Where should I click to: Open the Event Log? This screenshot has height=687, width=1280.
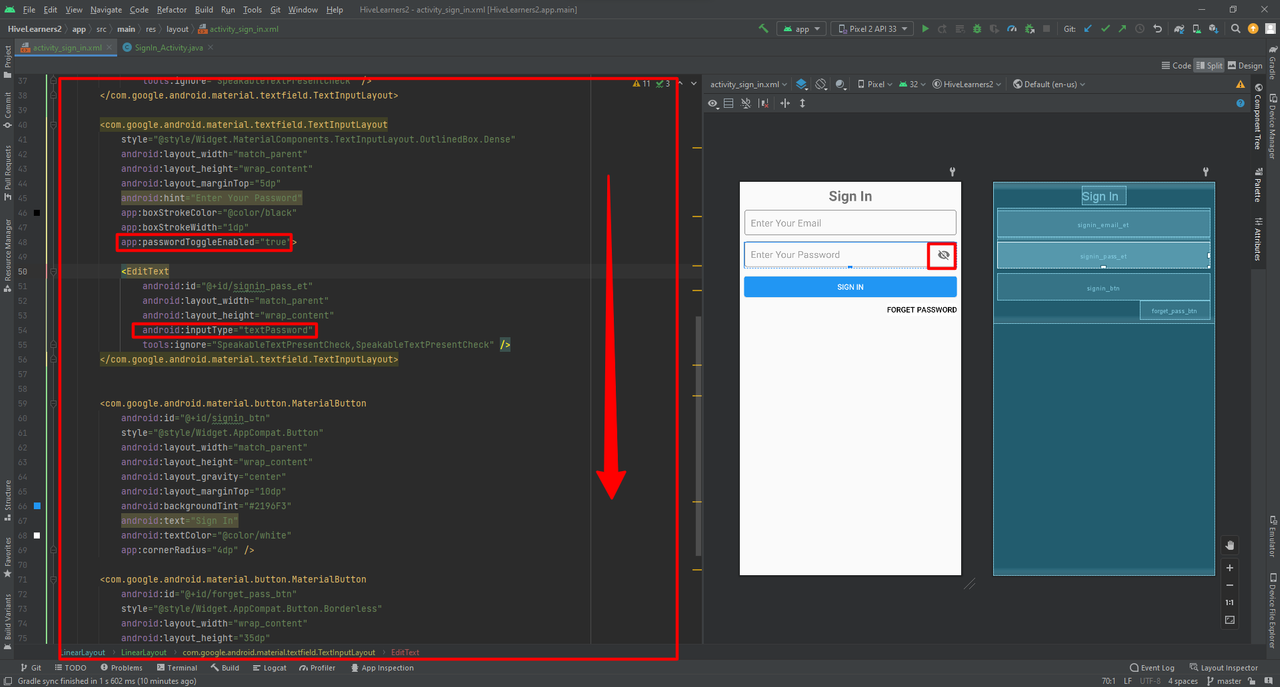[x=1152, y=668]
